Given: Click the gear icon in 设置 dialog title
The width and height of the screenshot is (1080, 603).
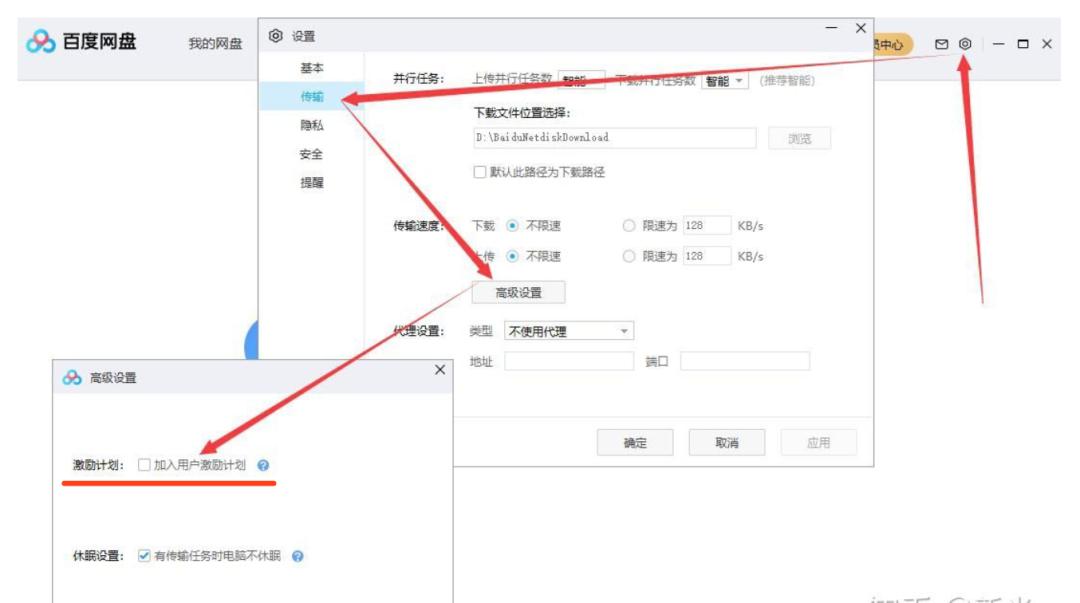Looking at the screenshot, I should (276, 36).
